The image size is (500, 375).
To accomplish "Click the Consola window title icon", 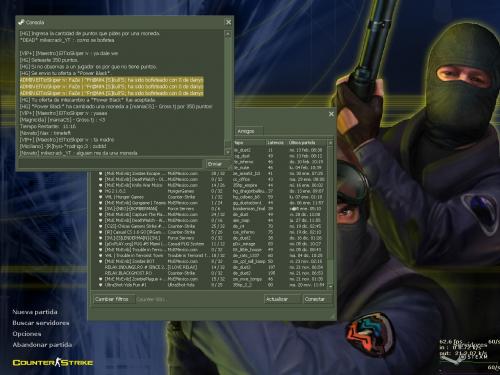I will coord(21,22).
